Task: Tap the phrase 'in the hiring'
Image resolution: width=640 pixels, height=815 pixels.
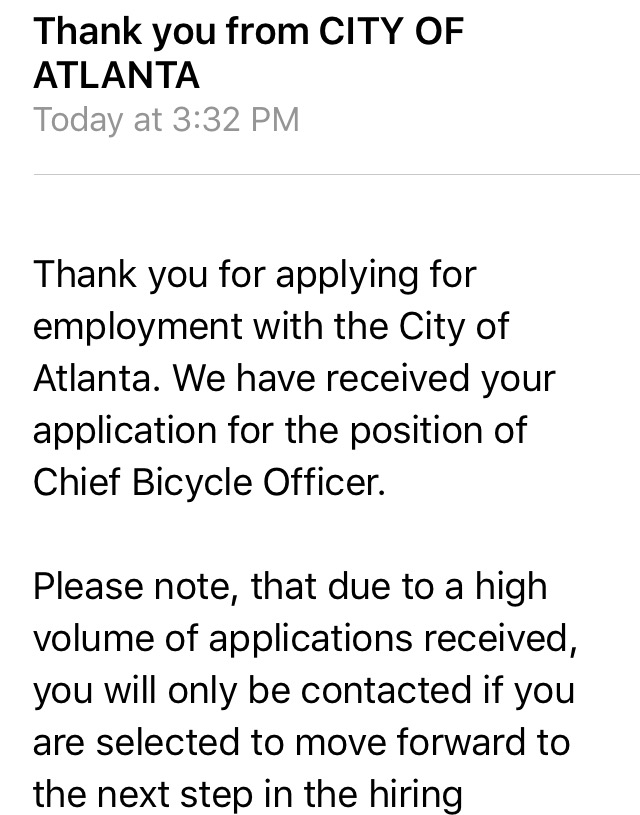Action: tap(384, 794)
